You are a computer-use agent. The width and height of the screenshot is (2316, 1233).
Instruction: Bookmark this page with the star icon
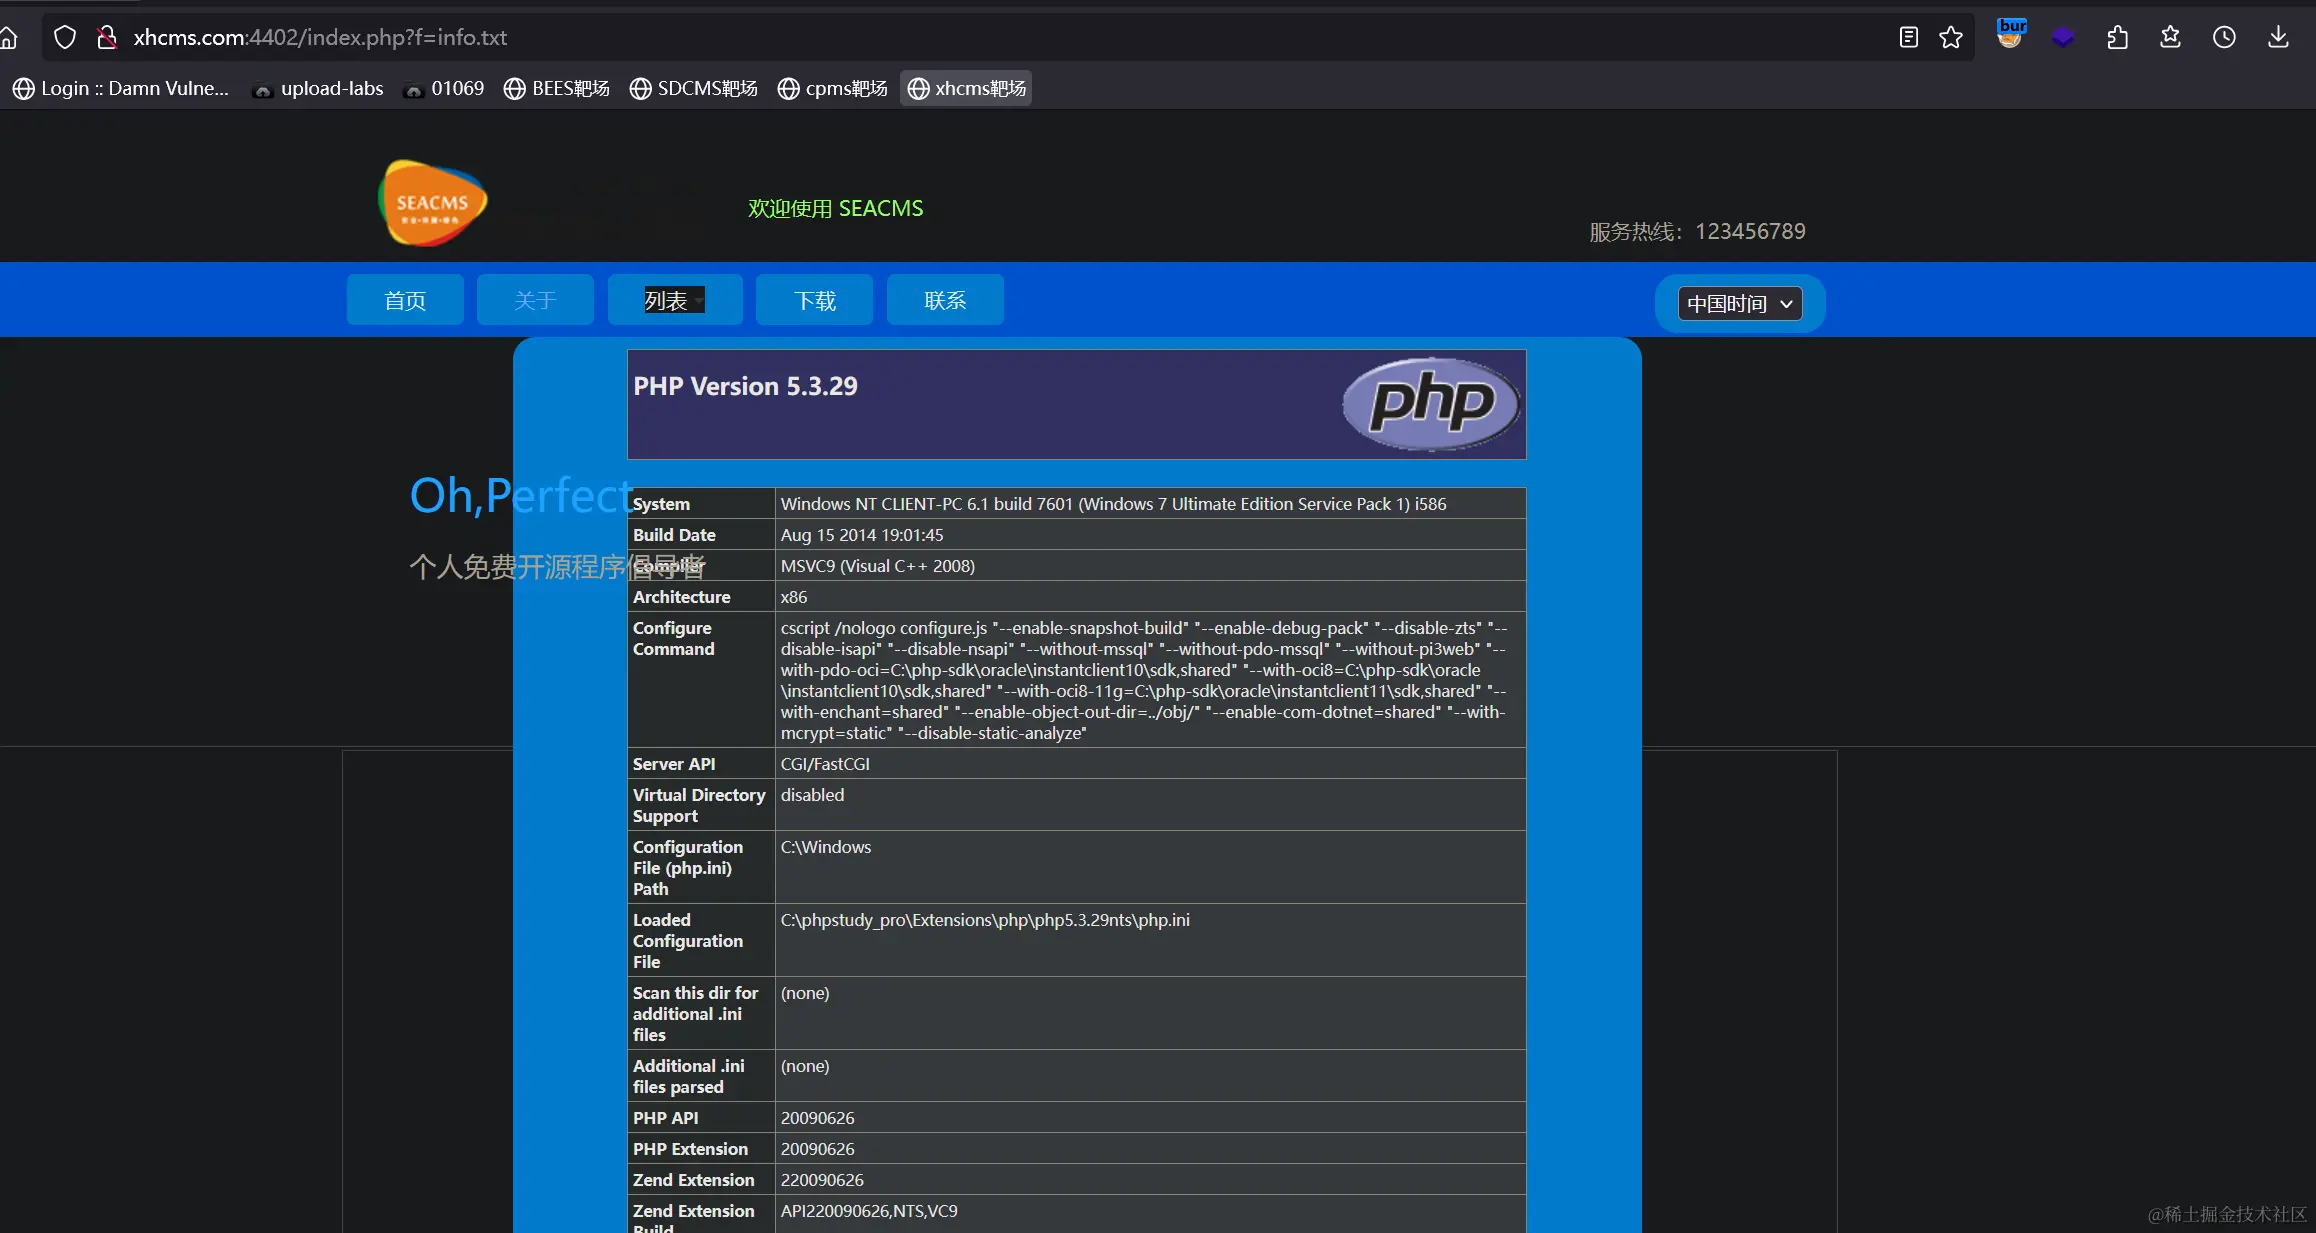(1951, 38)
